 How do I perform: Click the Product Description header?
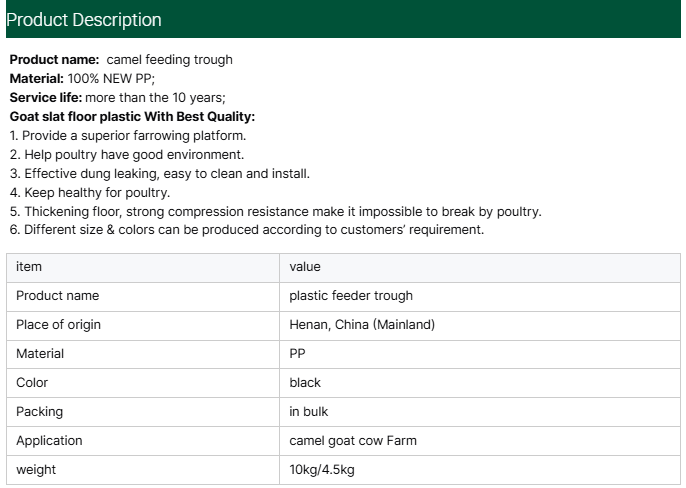click(84, 19)
